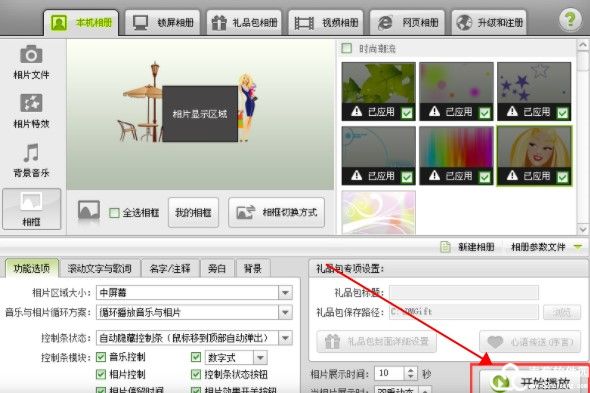
Task: Open 相片文件 camera icon in sidebar
Action: coord(31,55)
